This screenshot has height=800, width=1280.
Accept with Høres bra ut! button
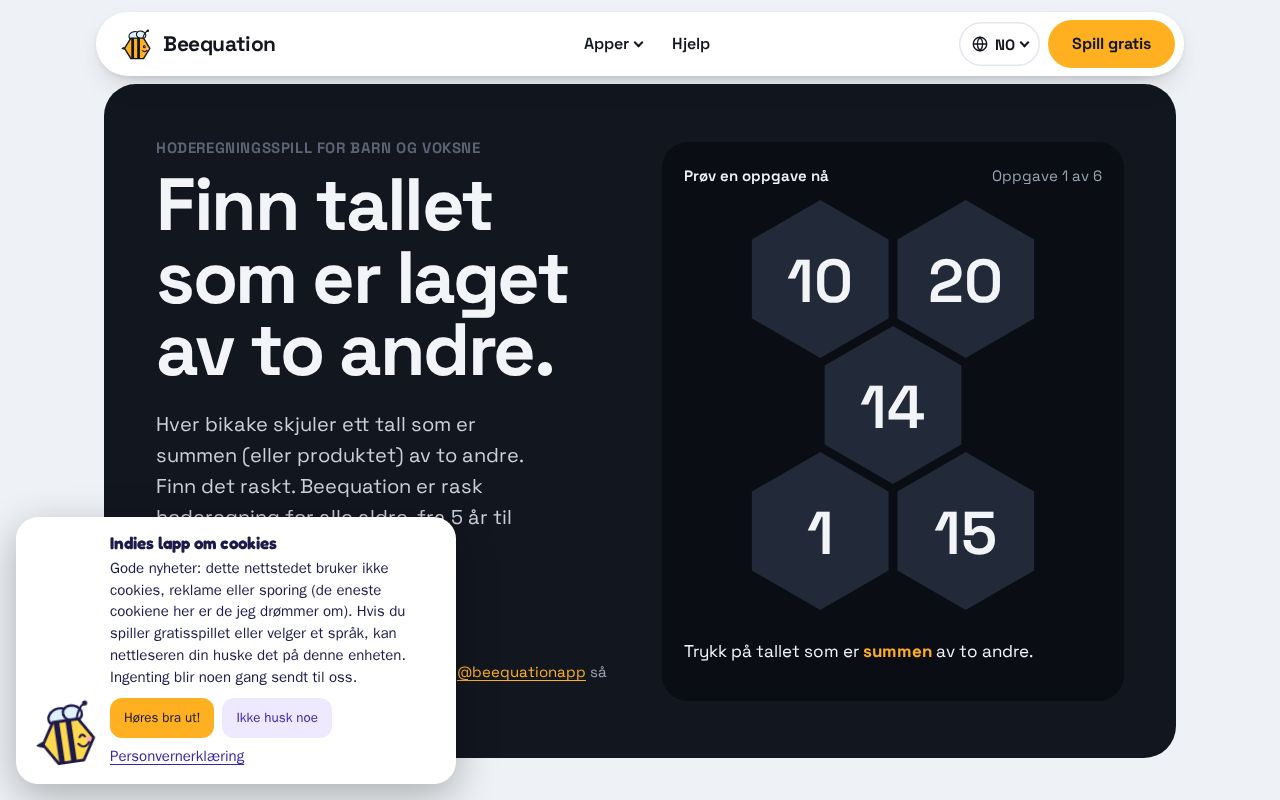coord(162,718)
